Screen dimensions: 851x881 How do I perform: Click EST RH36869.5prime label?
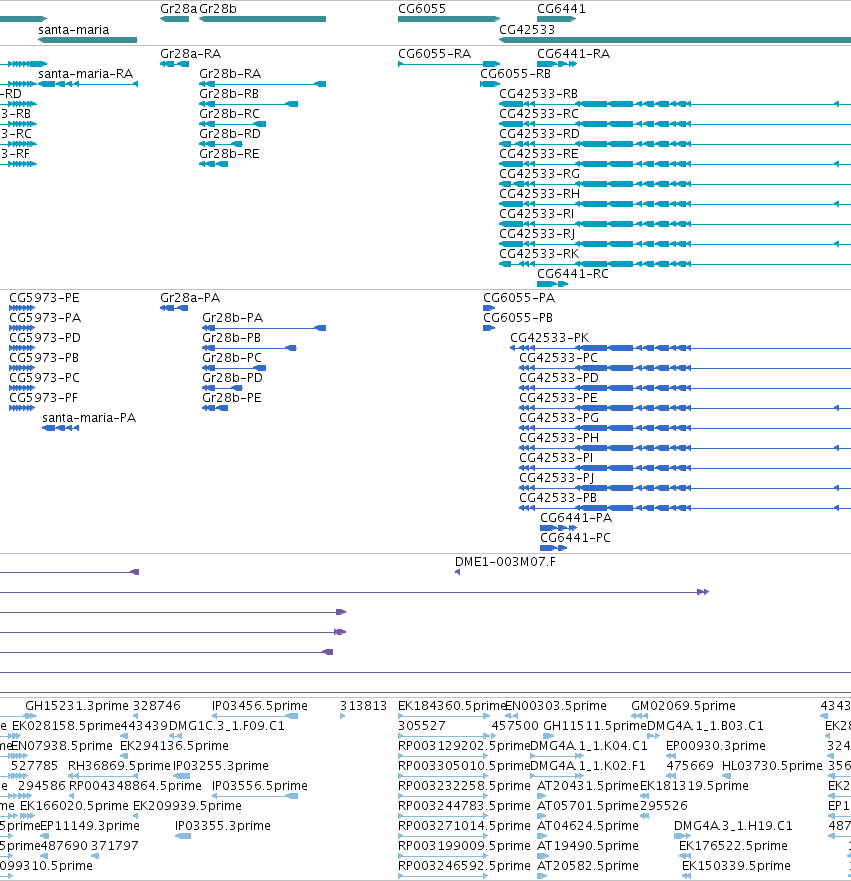tap(119, 766)
